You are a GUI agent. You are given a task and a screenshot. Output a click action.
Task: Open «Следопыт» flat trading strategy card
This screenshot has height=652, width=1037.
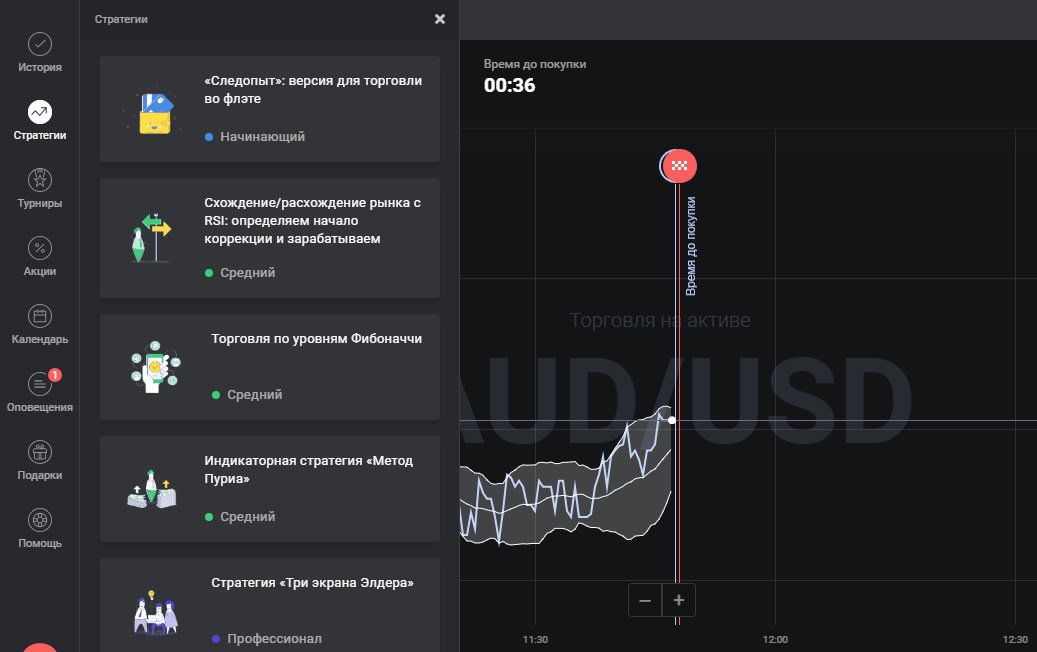270,109
